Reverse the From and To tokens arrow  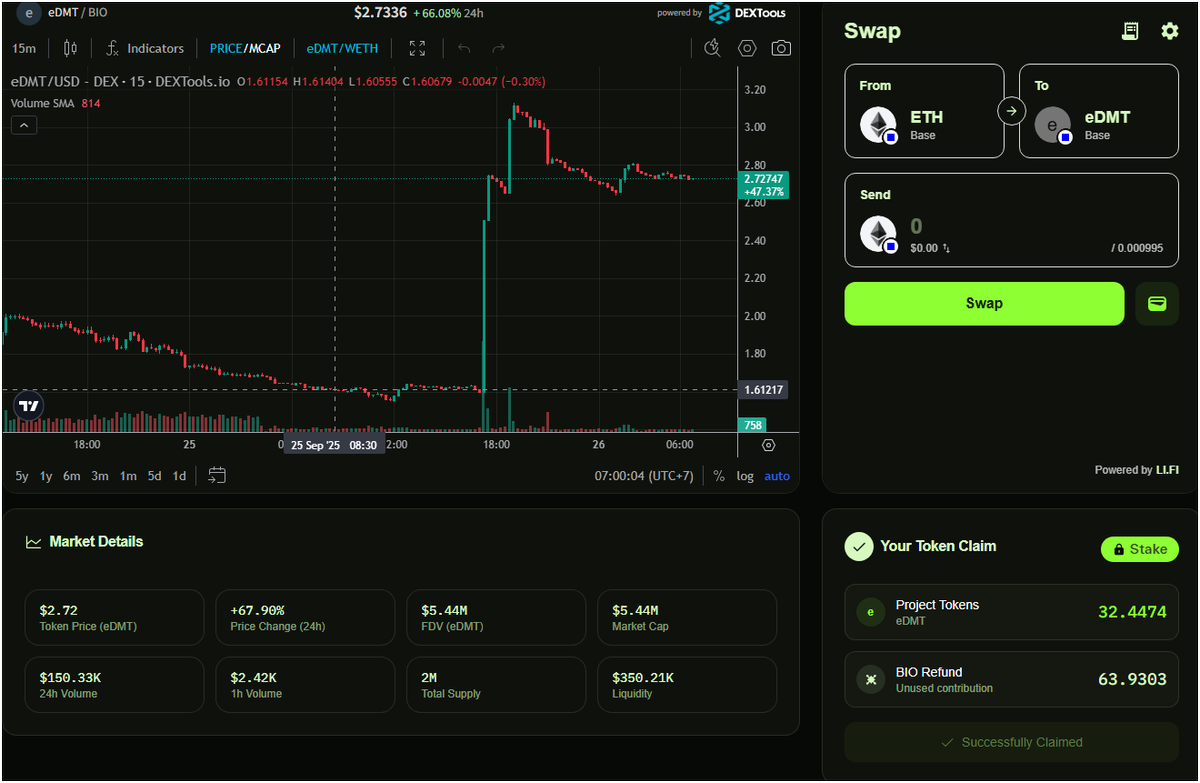pyautogui.click(x=1011, y=110)
